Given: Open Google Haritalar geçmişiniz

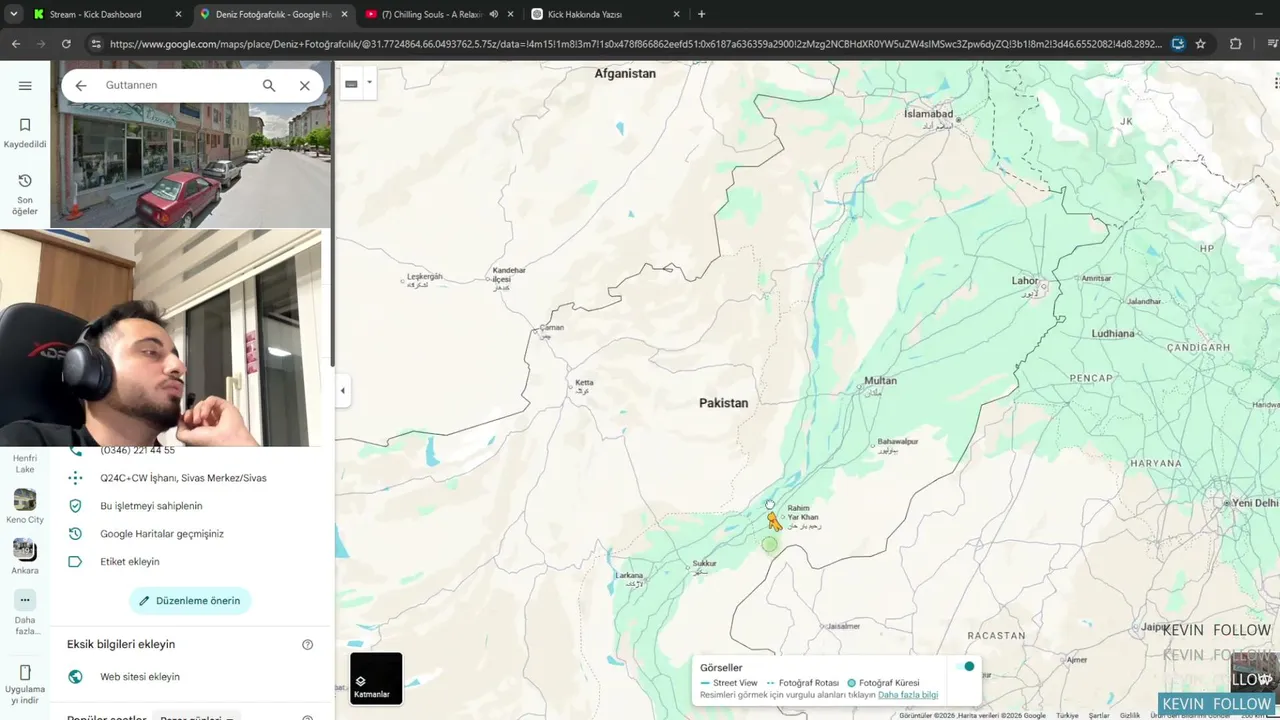Looking at the screenshot, I should click(162, 534).
